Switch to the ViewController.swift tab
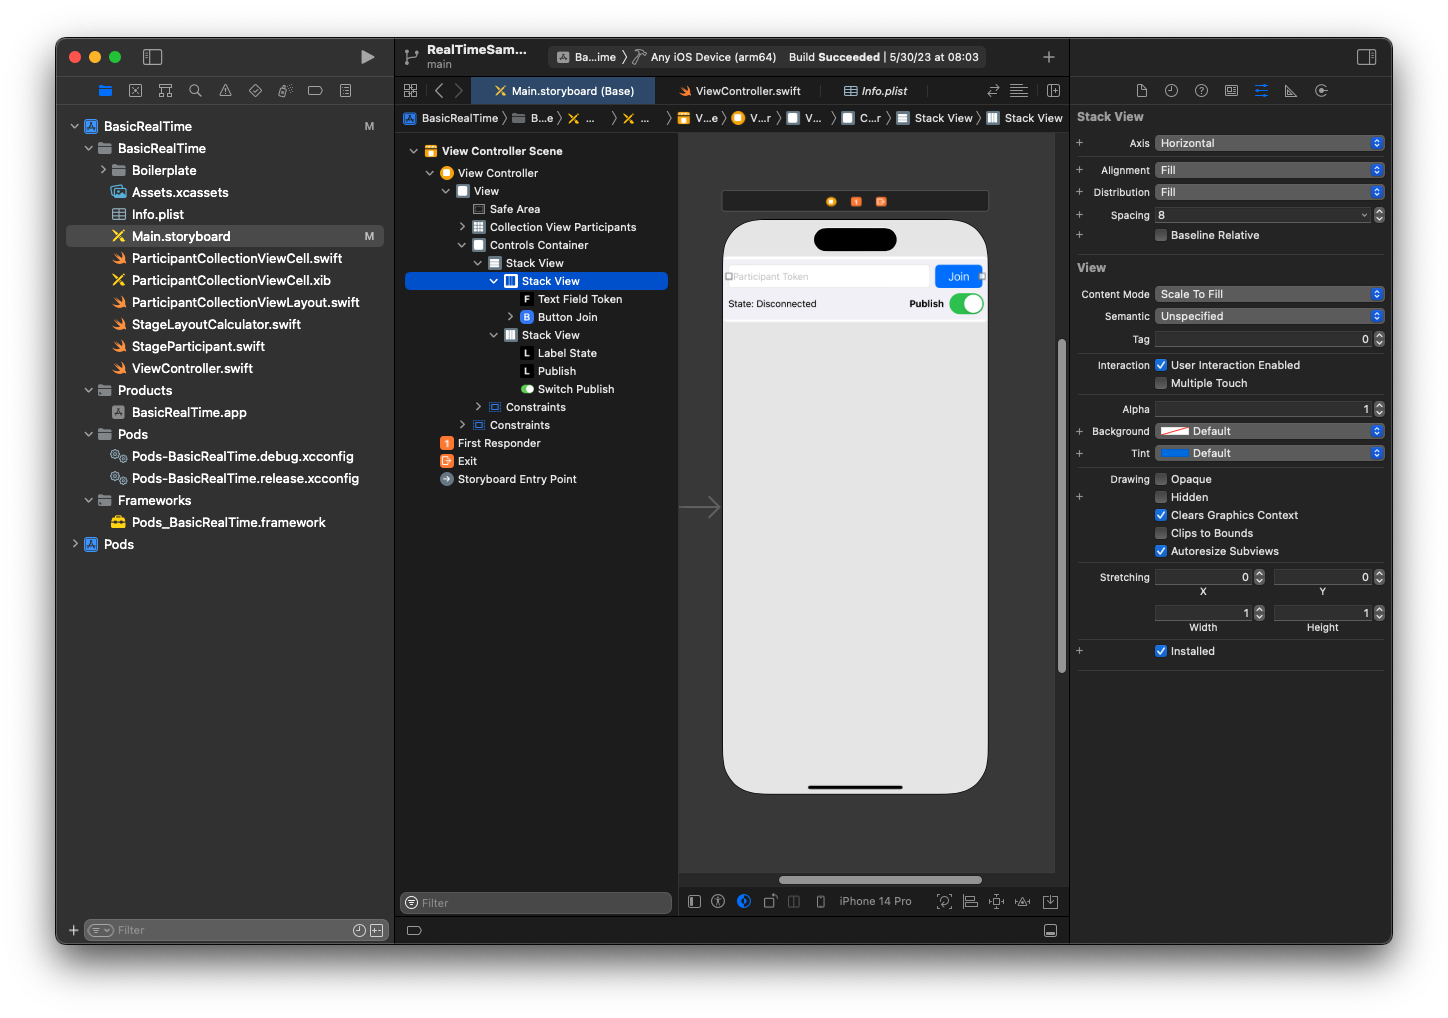1448x1018 pixels. 740,90
